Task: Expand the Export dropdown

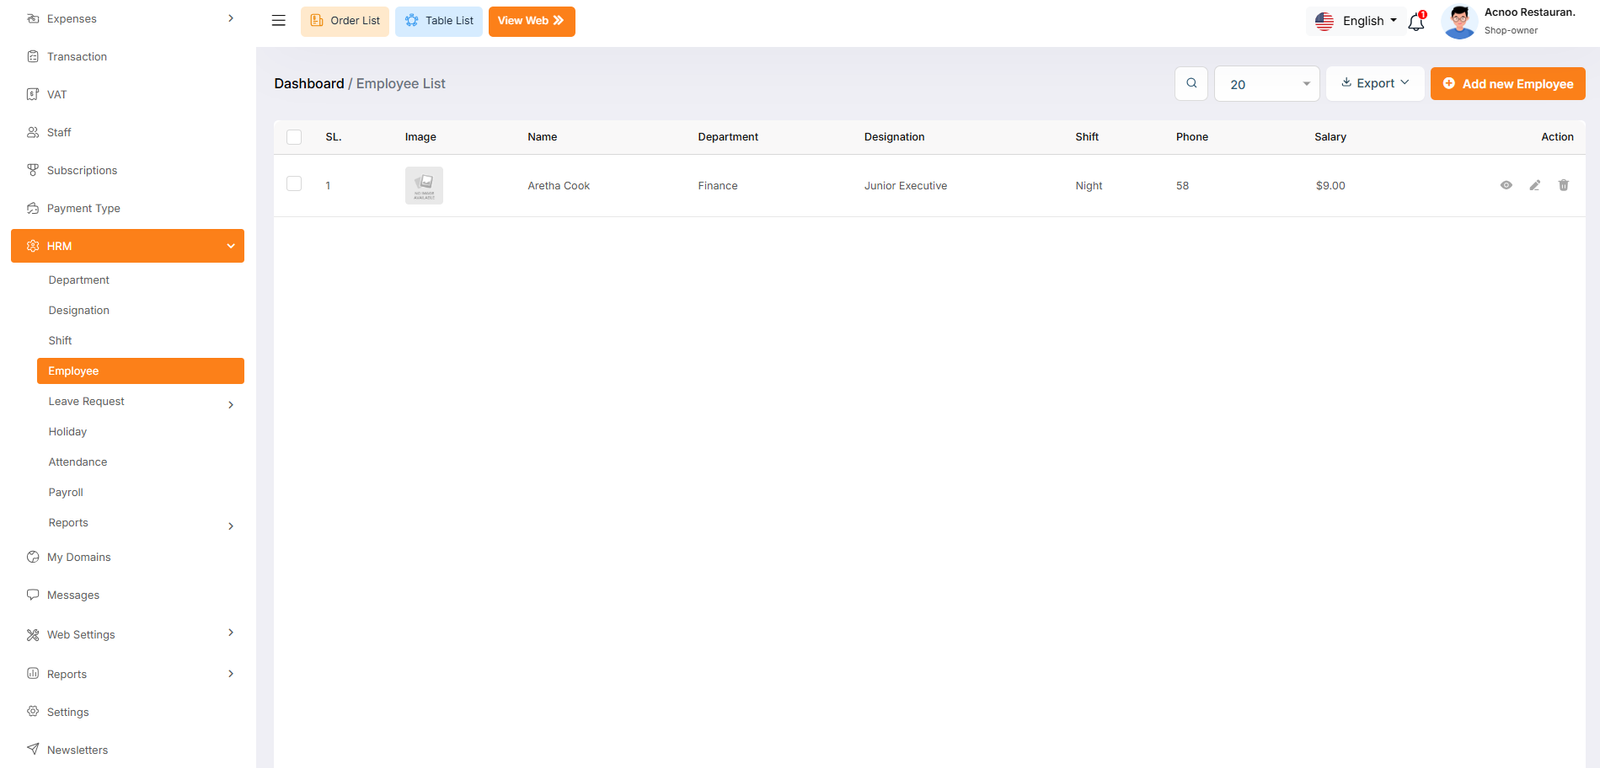Action: coord(1375,84)
